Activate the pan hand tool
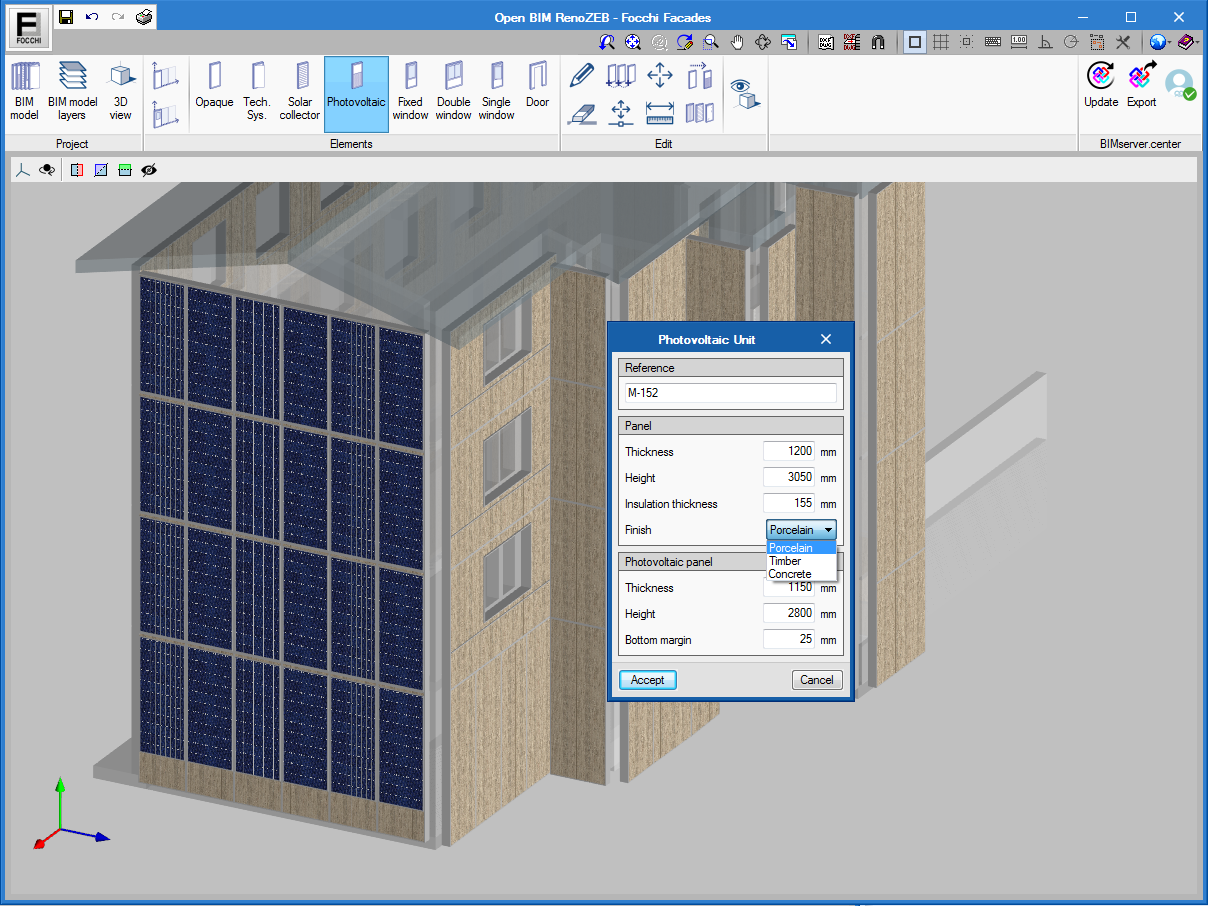1208x906 pixels. (x=737, y=42)
